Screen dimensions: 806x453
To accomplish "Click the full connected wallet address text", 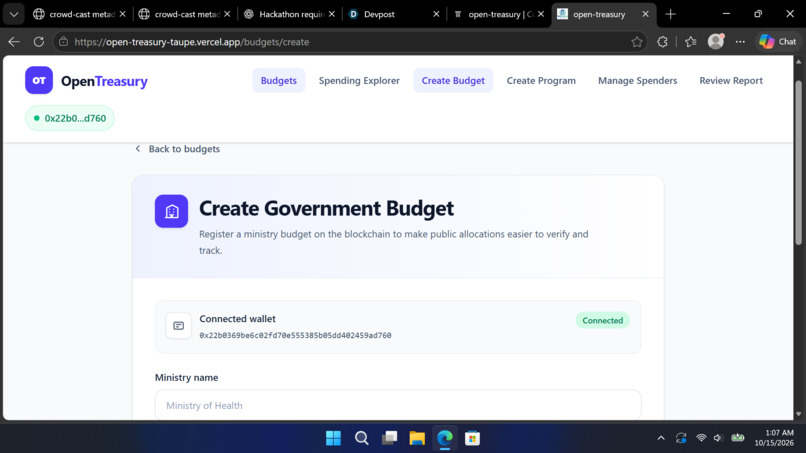I will (295, 335).
